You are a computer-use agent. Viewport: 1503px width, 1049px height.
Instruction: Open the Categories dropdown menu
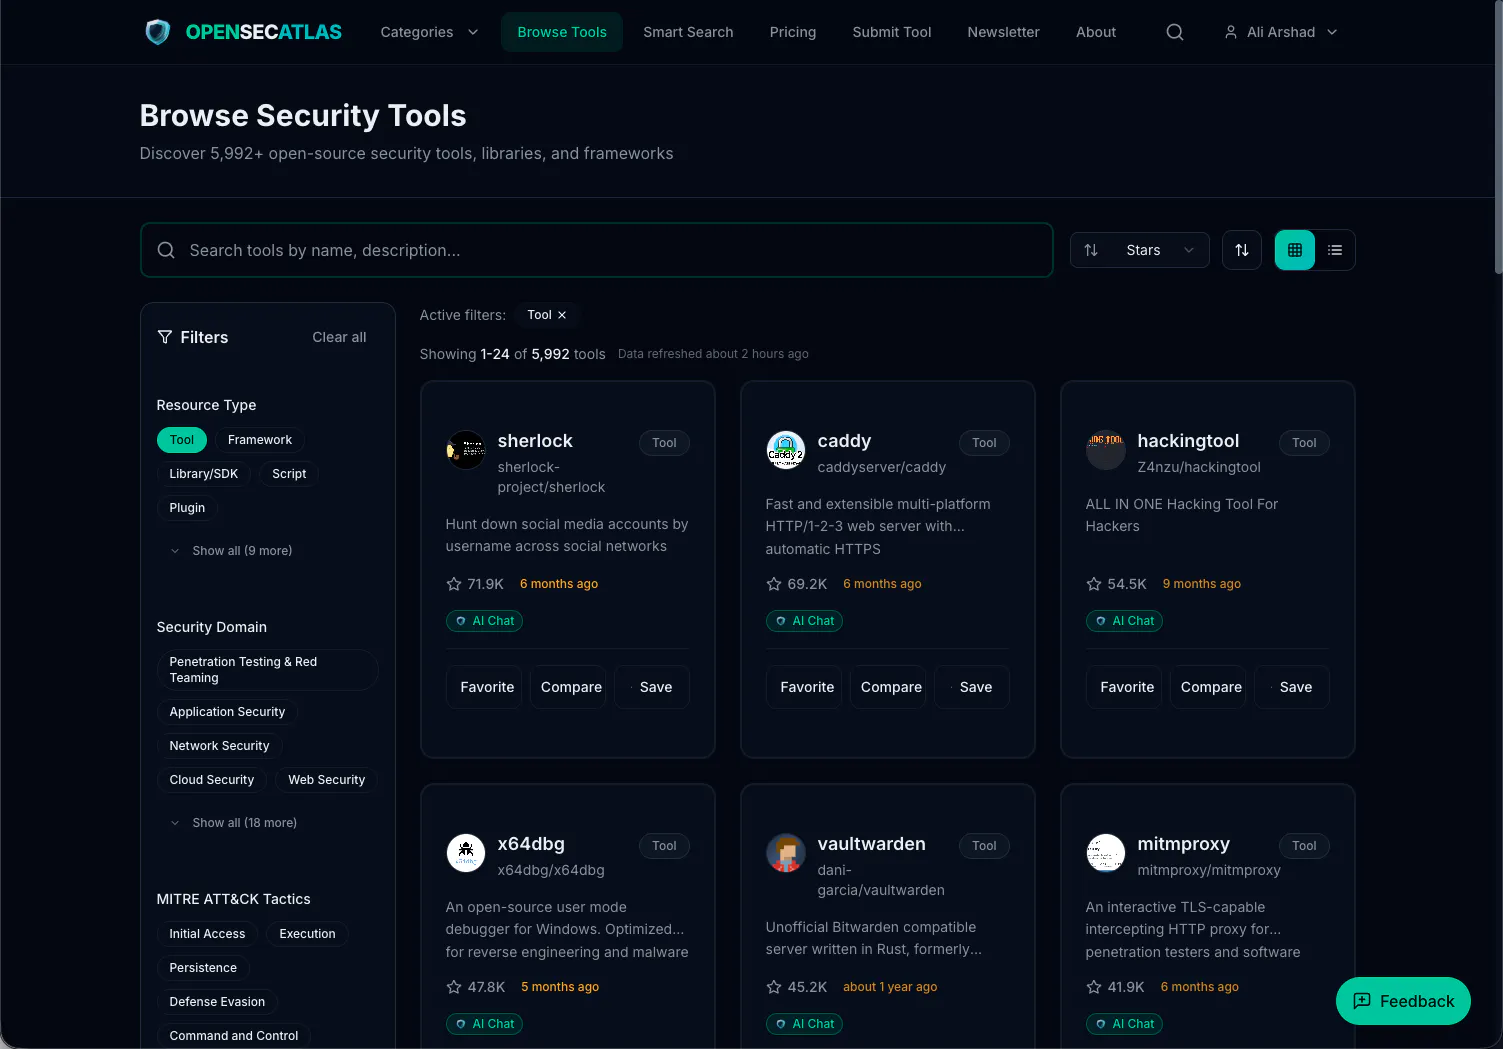(x=429, y=32)
